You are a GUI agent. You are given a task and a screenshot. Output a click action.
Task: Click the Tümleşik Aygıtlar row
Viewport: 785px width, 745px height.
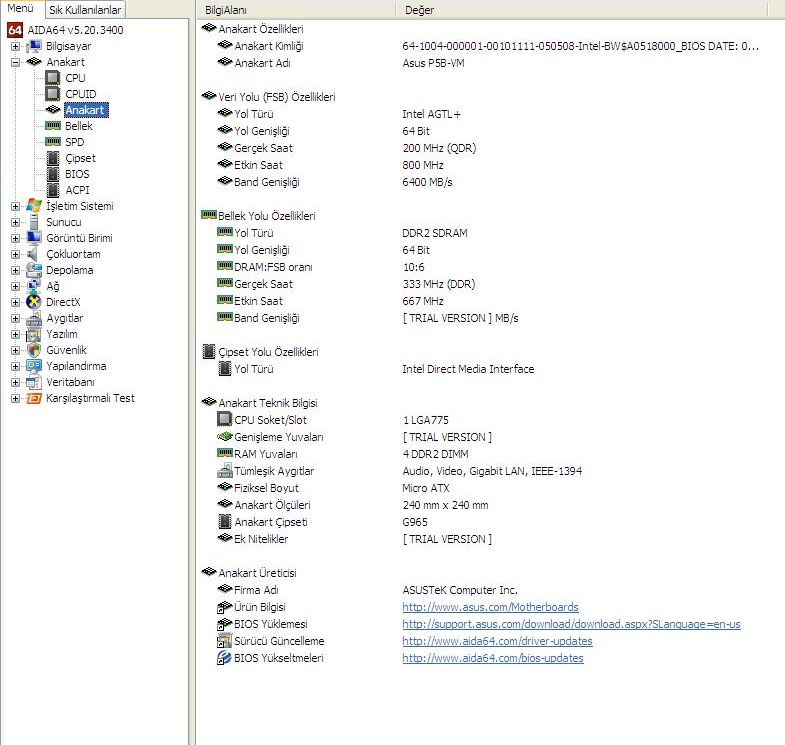[491, 471]
